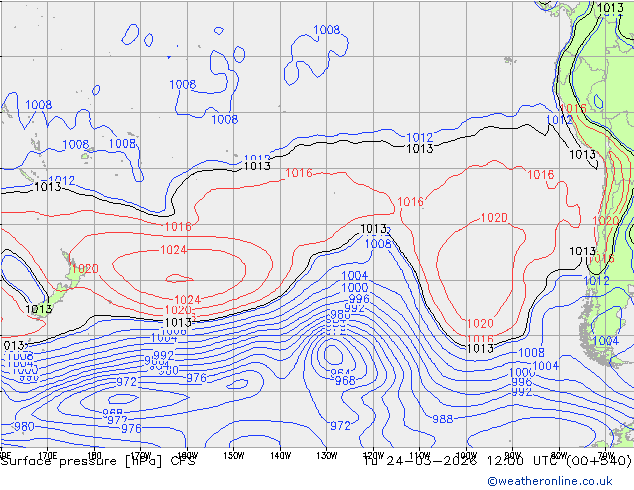Click the '170E' longitude label

47,456
